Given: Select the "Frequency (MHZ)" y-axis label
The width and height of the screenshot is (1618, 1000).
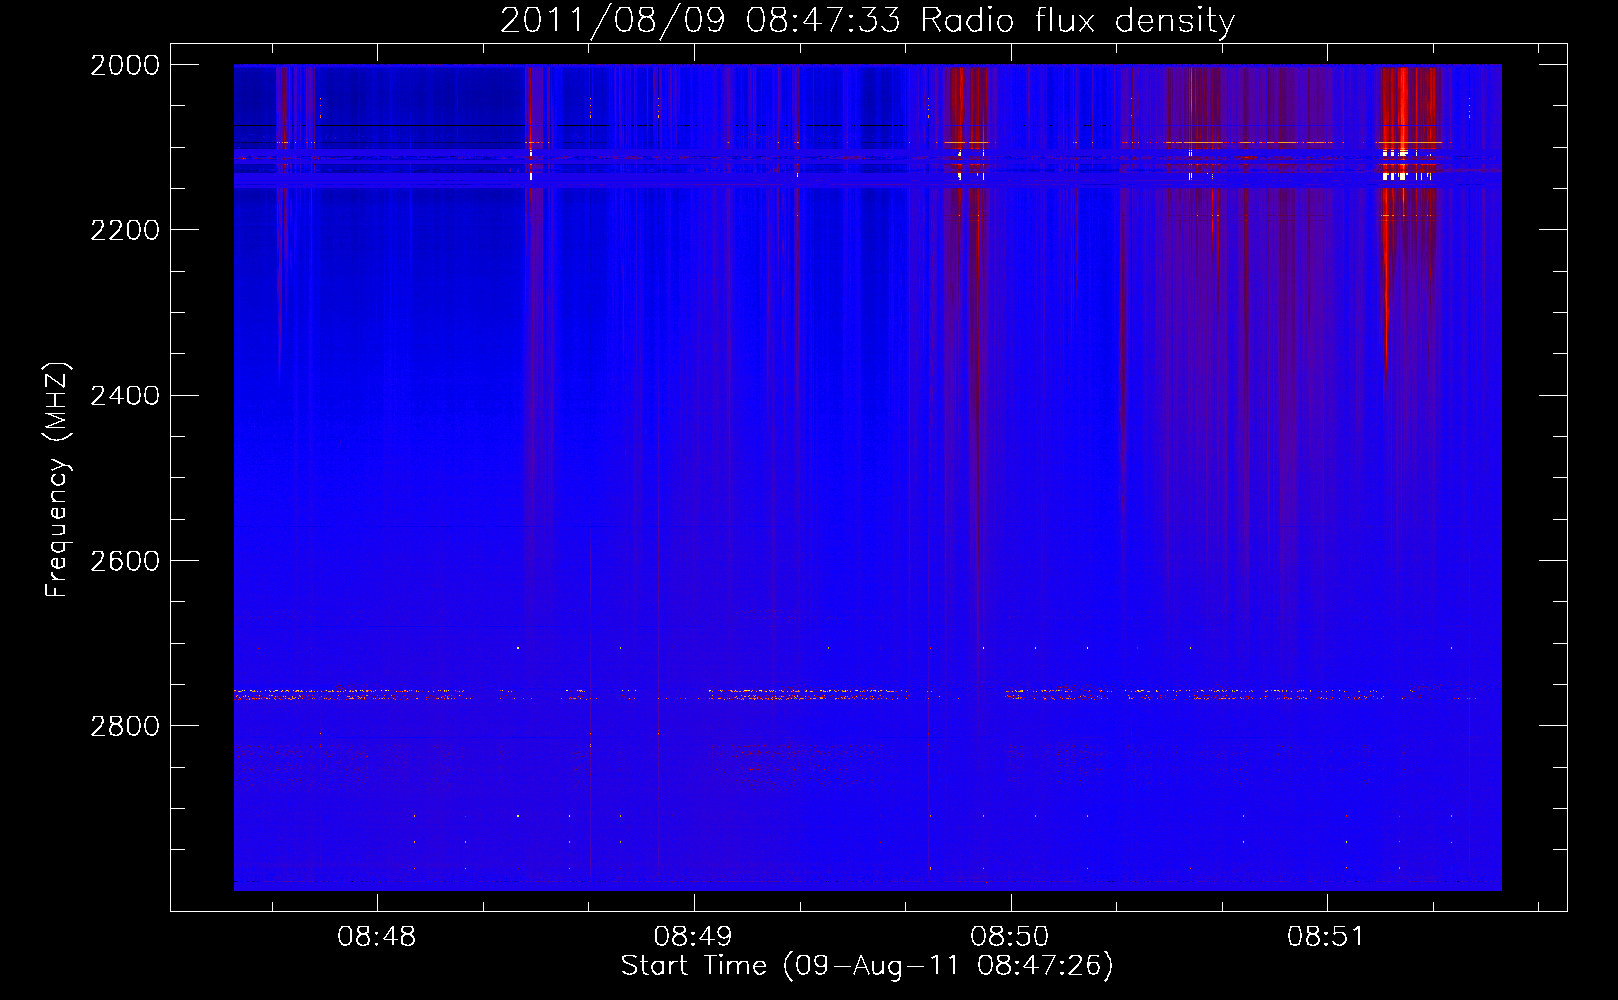Looking at the screenshot, I should [57, 480].
